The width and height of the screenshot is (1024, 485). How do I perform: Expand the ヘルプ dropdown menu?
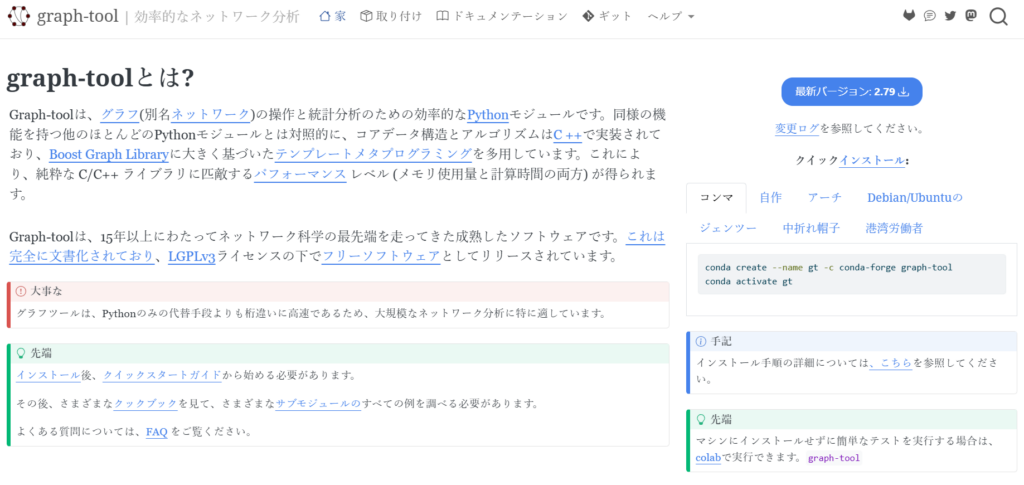[x=671, y=16]
